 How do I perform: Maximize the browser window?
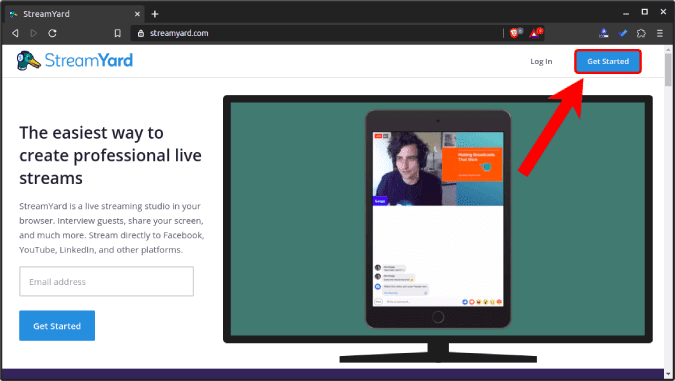(644, 12)
